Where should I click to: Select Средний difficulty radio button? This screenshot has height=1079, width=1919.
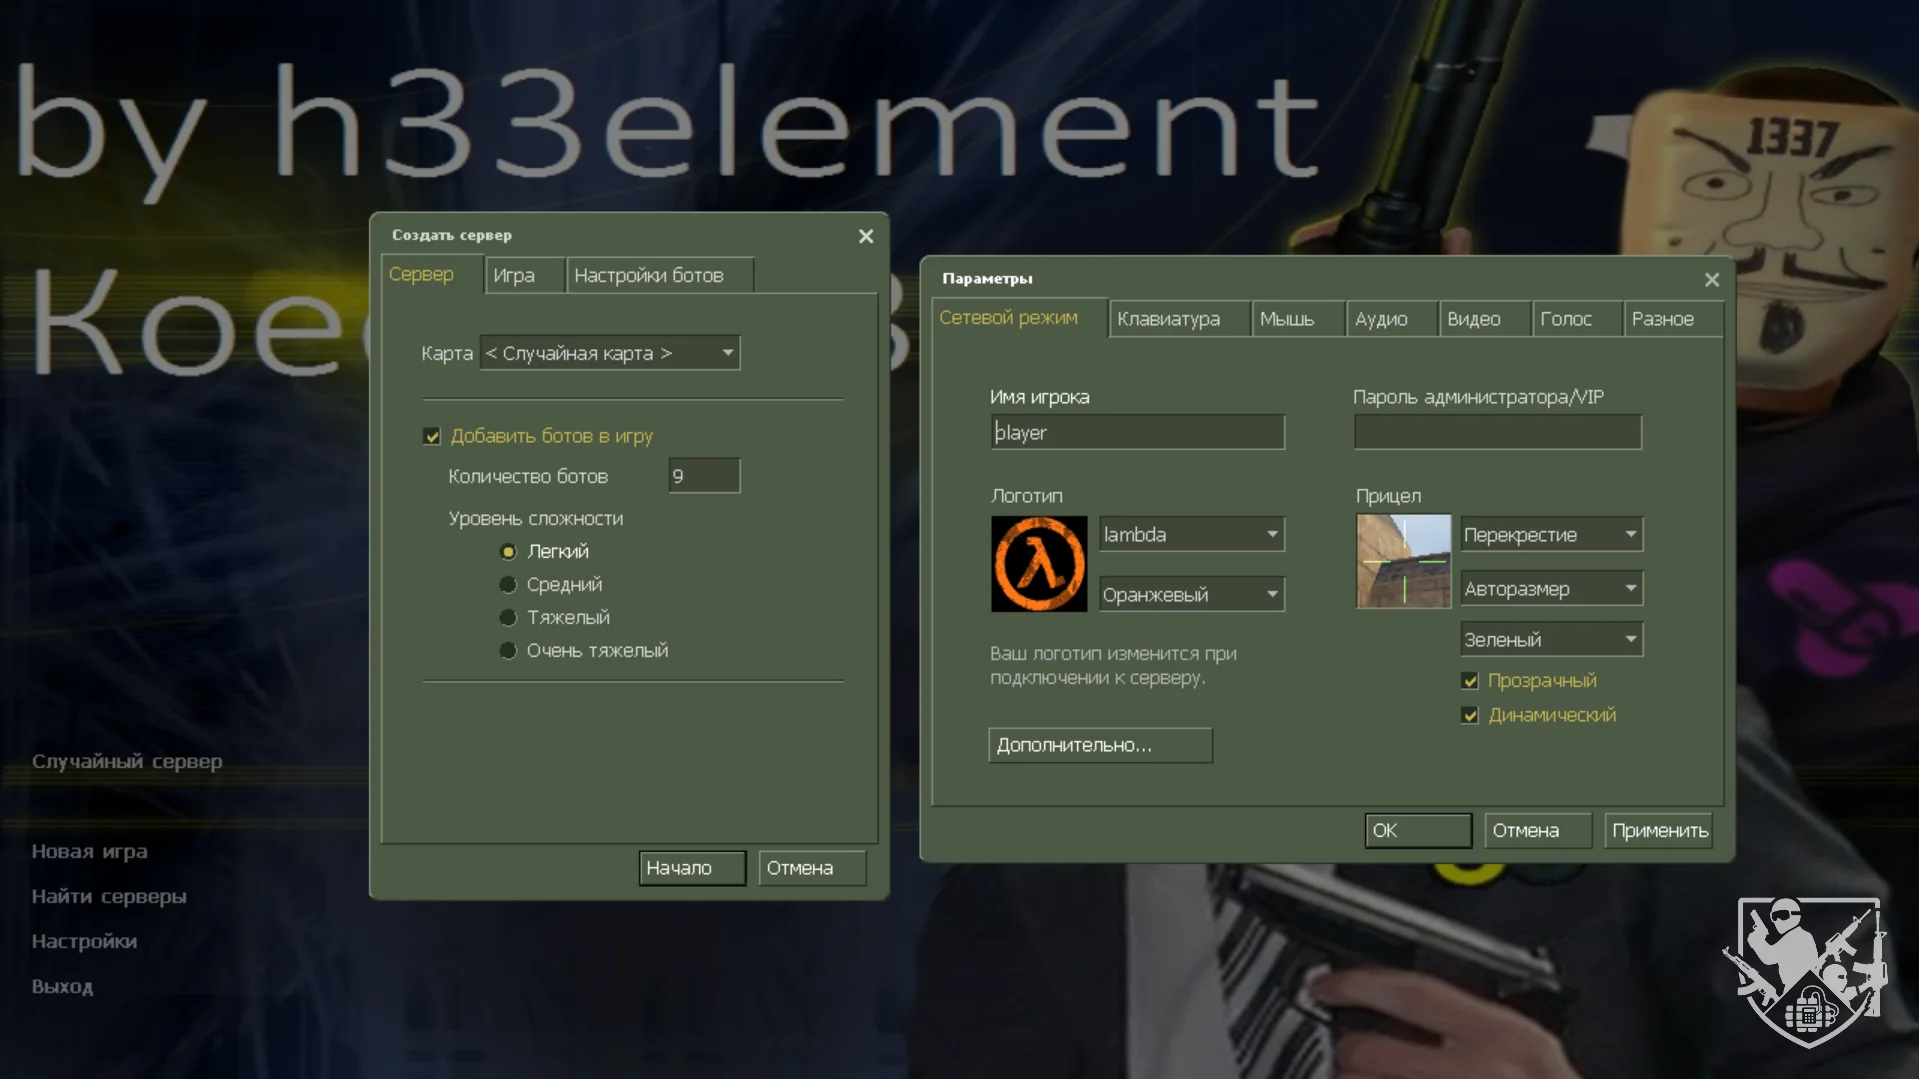pos(508,584)
